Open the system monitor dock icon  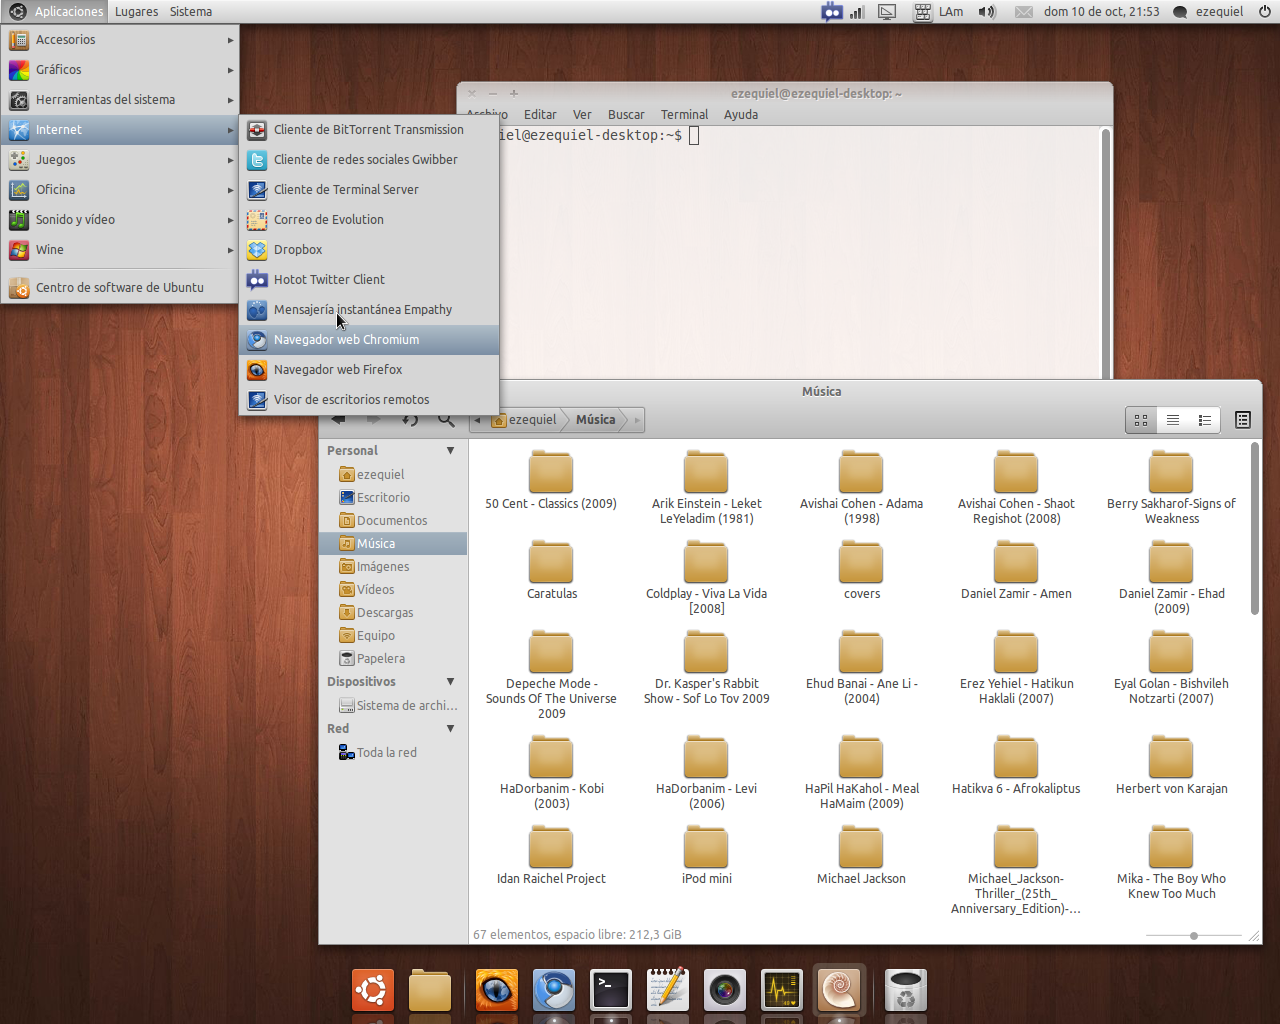click(x=782, y=991)
